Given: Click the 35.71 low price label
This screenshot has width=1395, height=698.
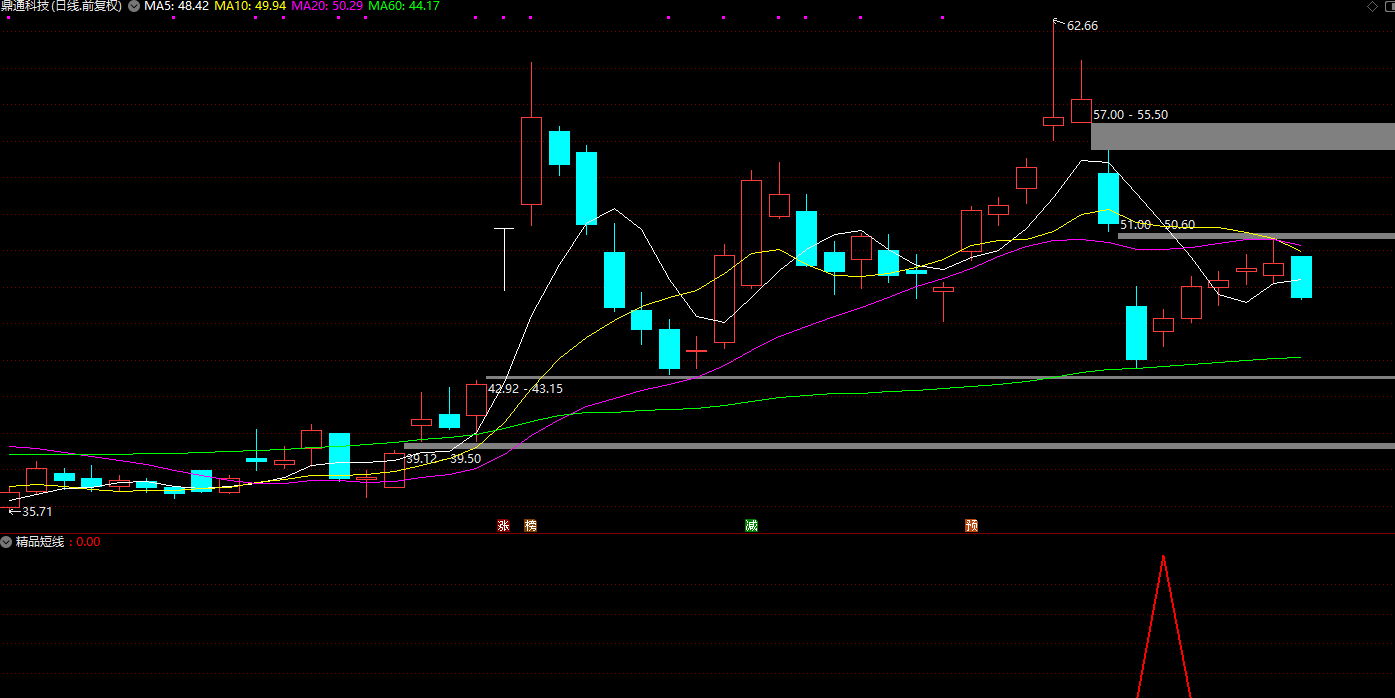Looking at the screenshot, I should (36, 511).
